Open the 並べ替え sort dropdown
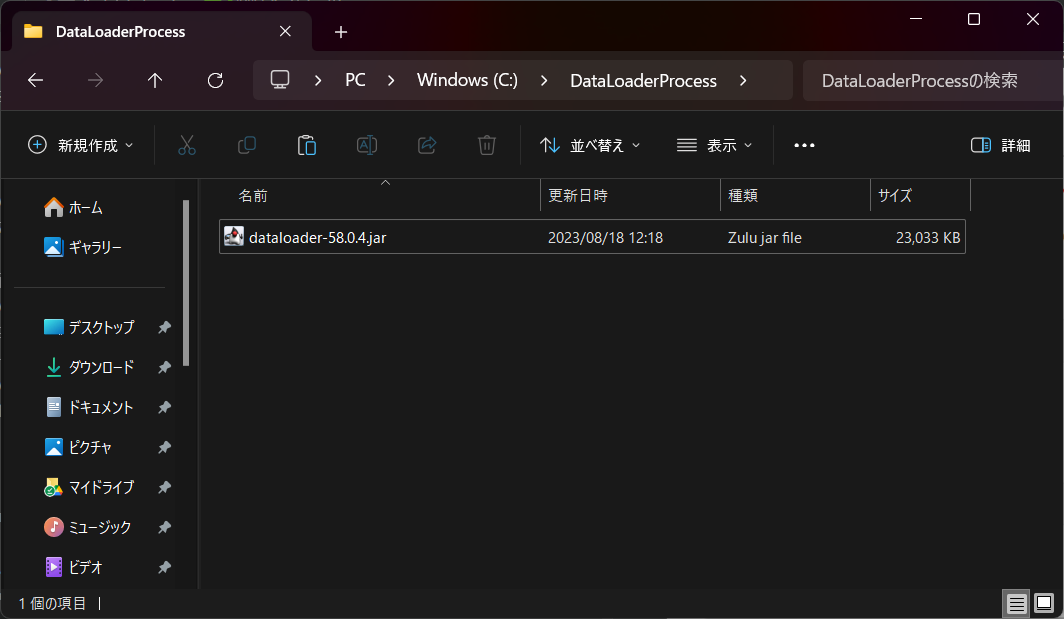 coord(590,145)
